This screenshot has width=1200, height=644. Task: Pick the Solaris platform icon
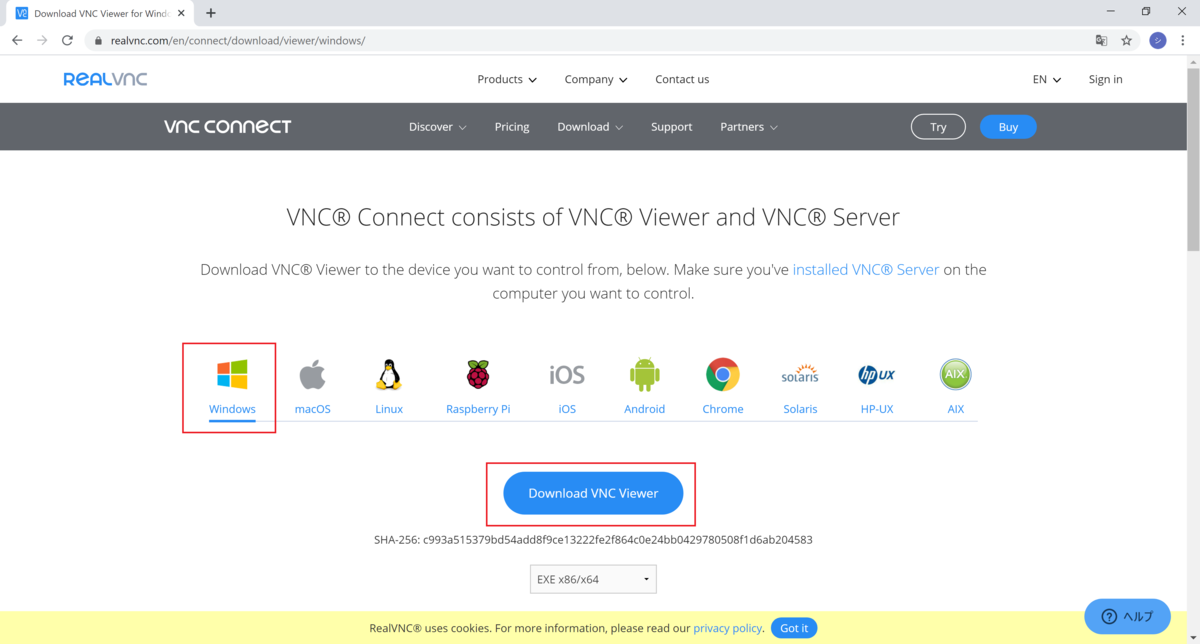800,375
